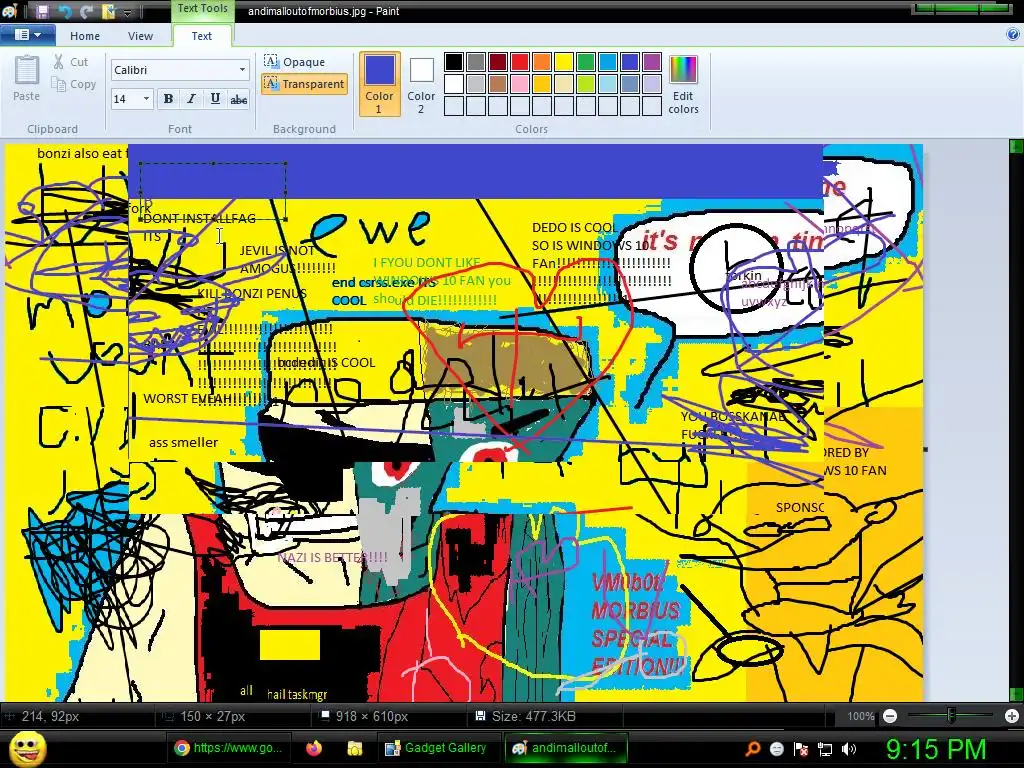
Task: Click the 'Size: 477.3KB' status bar entry
Action: coord(526,716)
